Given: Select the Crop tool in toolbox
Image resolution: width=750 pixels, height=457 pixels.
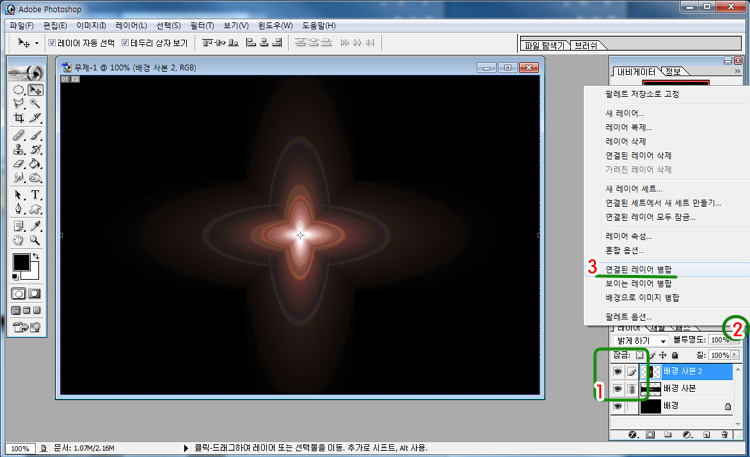Looking at the screenshot, I should [x=18, y=118].
